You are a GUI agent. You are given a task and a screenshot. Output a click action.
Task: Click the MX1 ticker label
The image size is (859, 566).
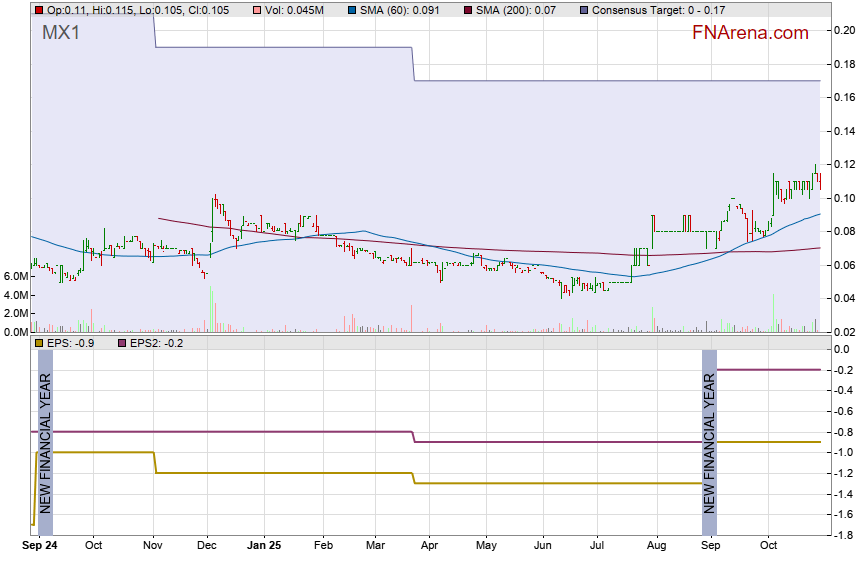(62, 33)
